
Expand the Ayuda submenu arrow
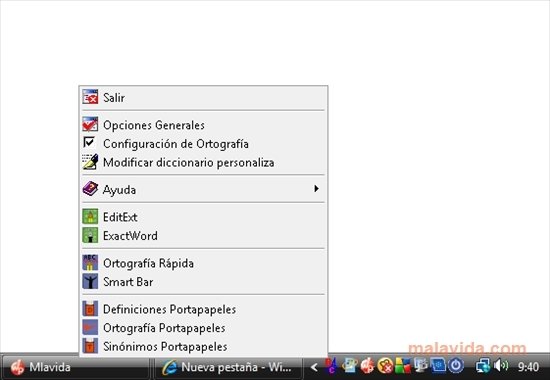[316, 189]
